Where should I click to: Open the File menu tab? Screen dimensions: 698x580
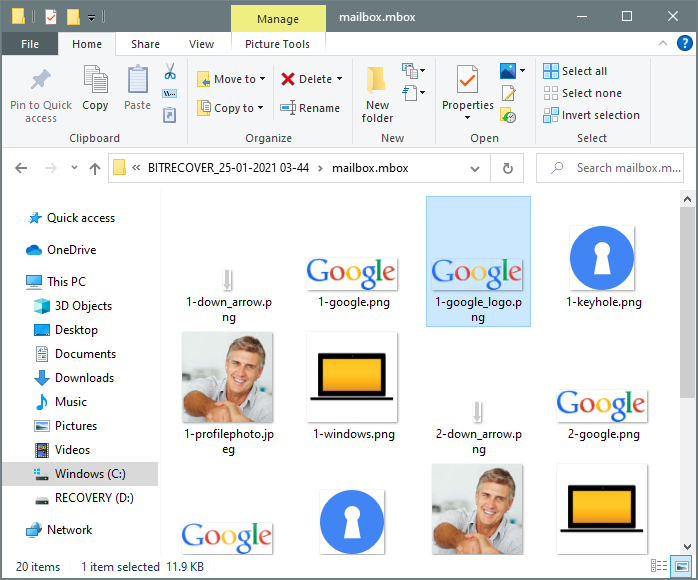click(x=30, y=44)
